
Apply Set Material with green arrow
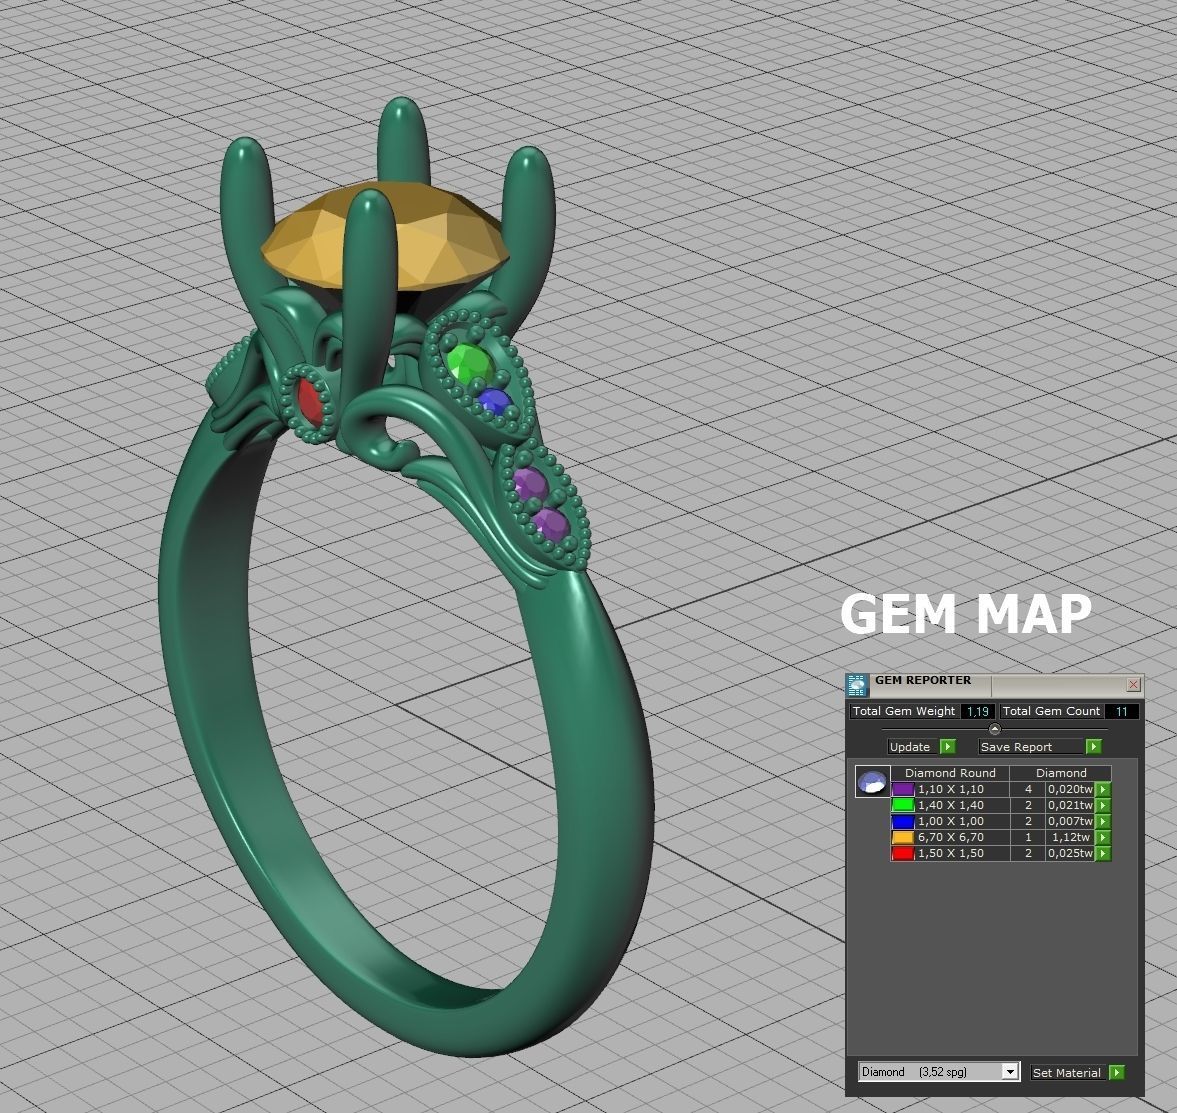1117,1073
